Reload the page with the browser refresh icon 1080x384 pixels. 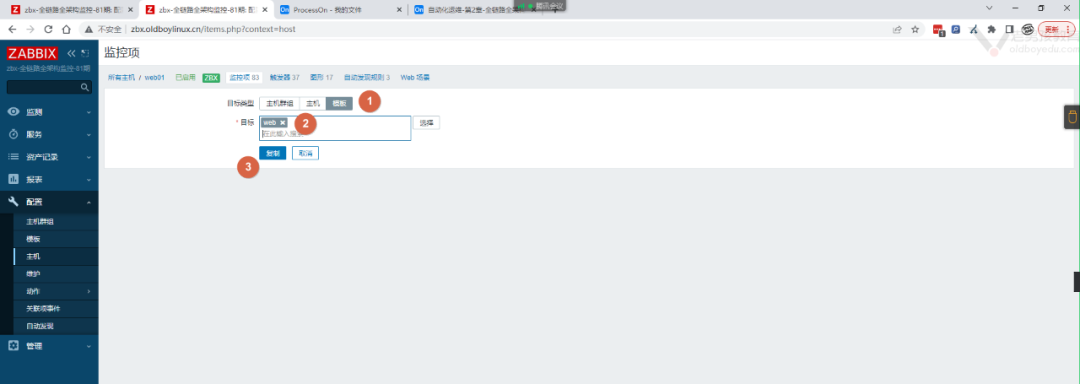click(48, 30)
